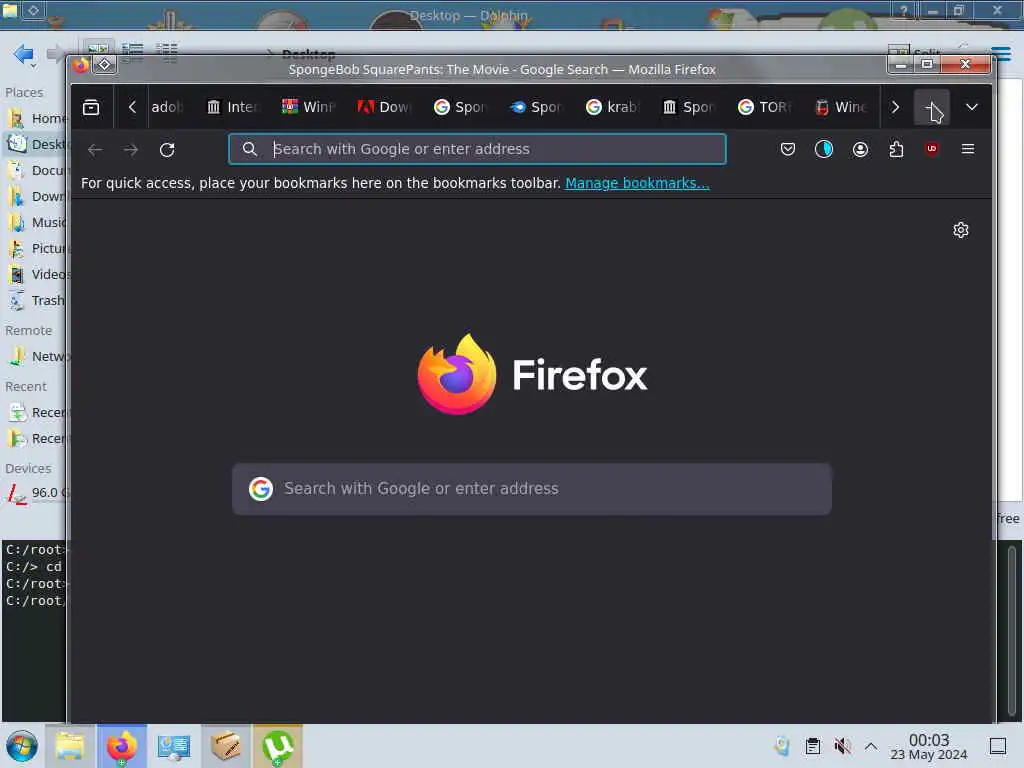Switch to the 'krab' Google tab

click(613, 107)
